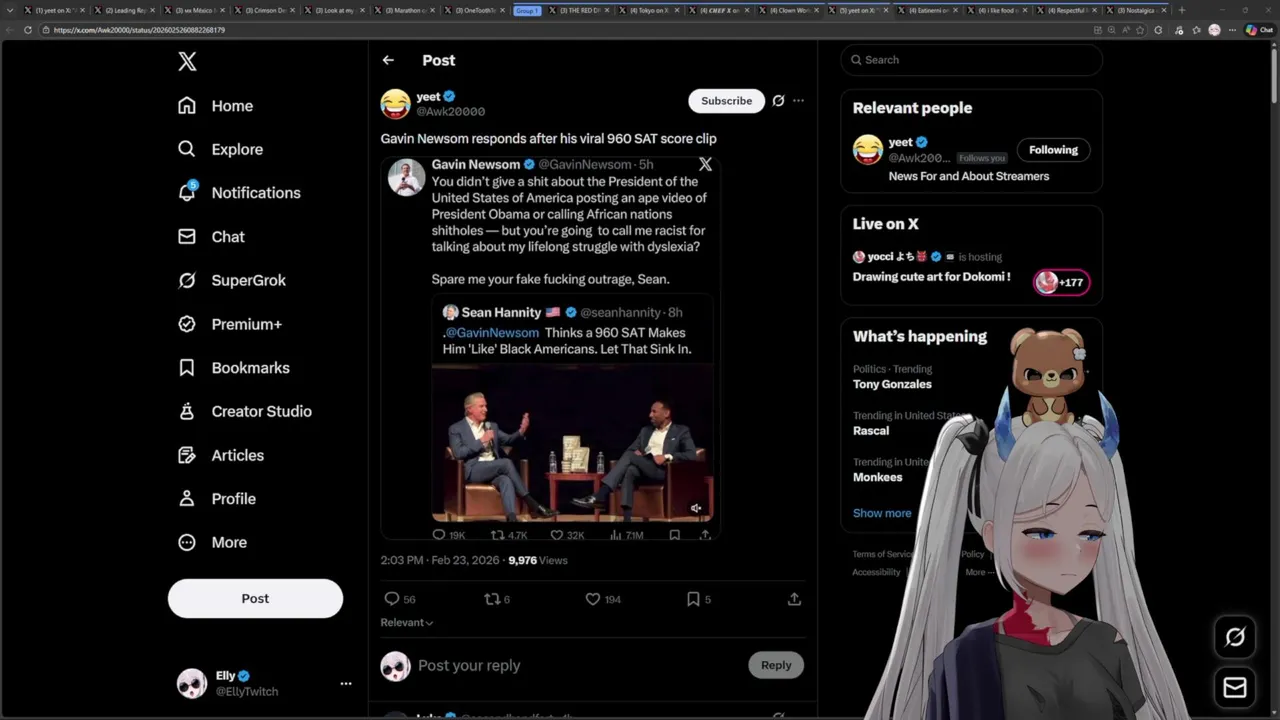Toggle Following for yeet
The height and width of the screenshot is (720, 1280).
(x=1053, y=150)
